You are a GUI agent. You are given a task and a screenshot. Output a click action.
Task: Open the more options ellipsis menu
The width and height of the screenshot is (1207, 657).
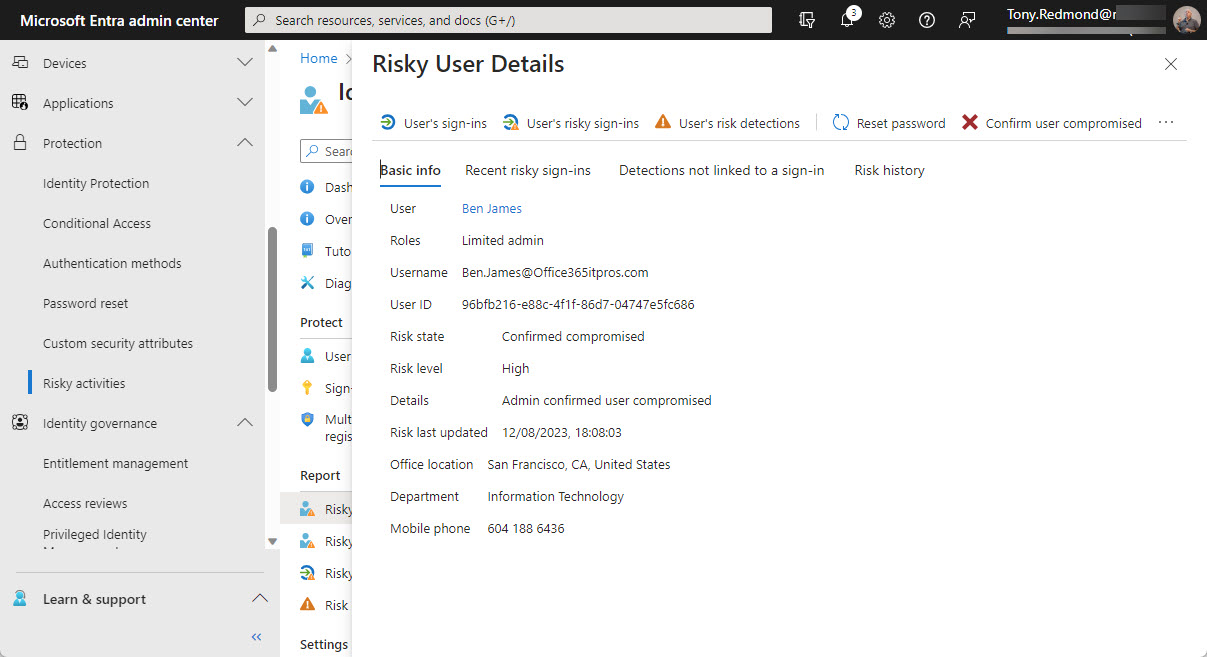1165,122
